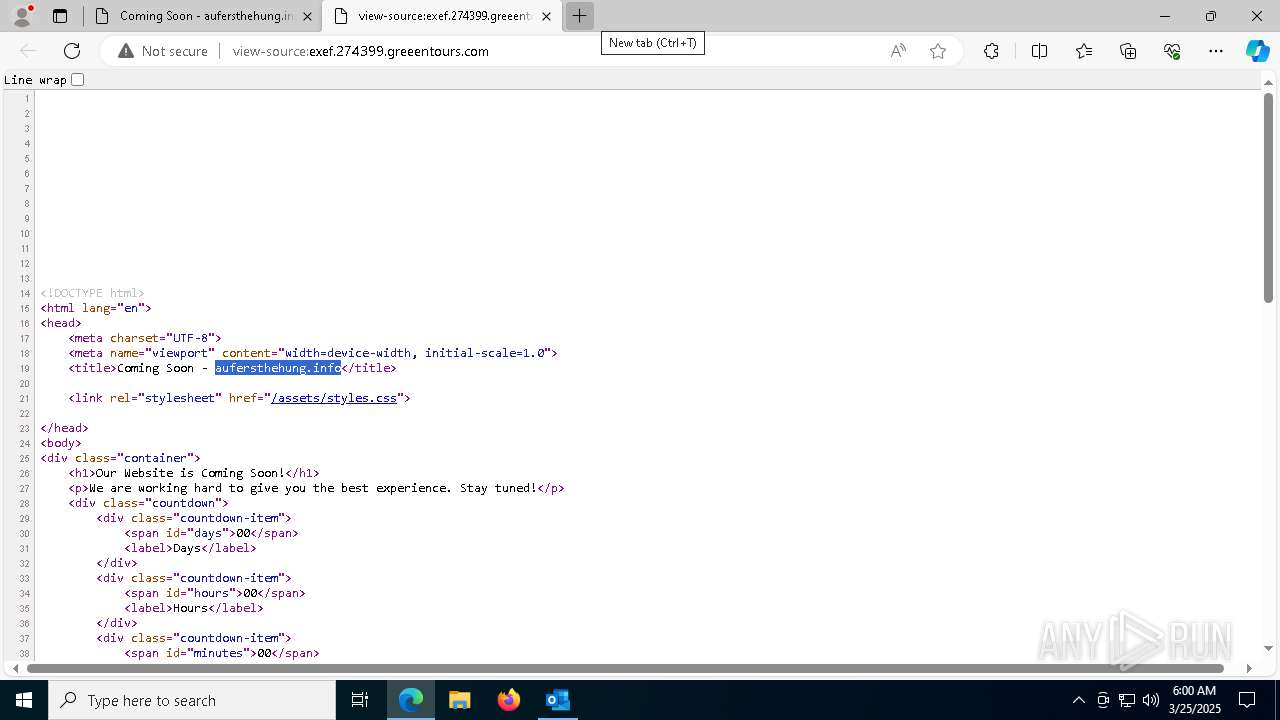Viewport: 1280px width, 720px height.
Task: Click the span id="minutes" line
Action: tap(222, 653)
